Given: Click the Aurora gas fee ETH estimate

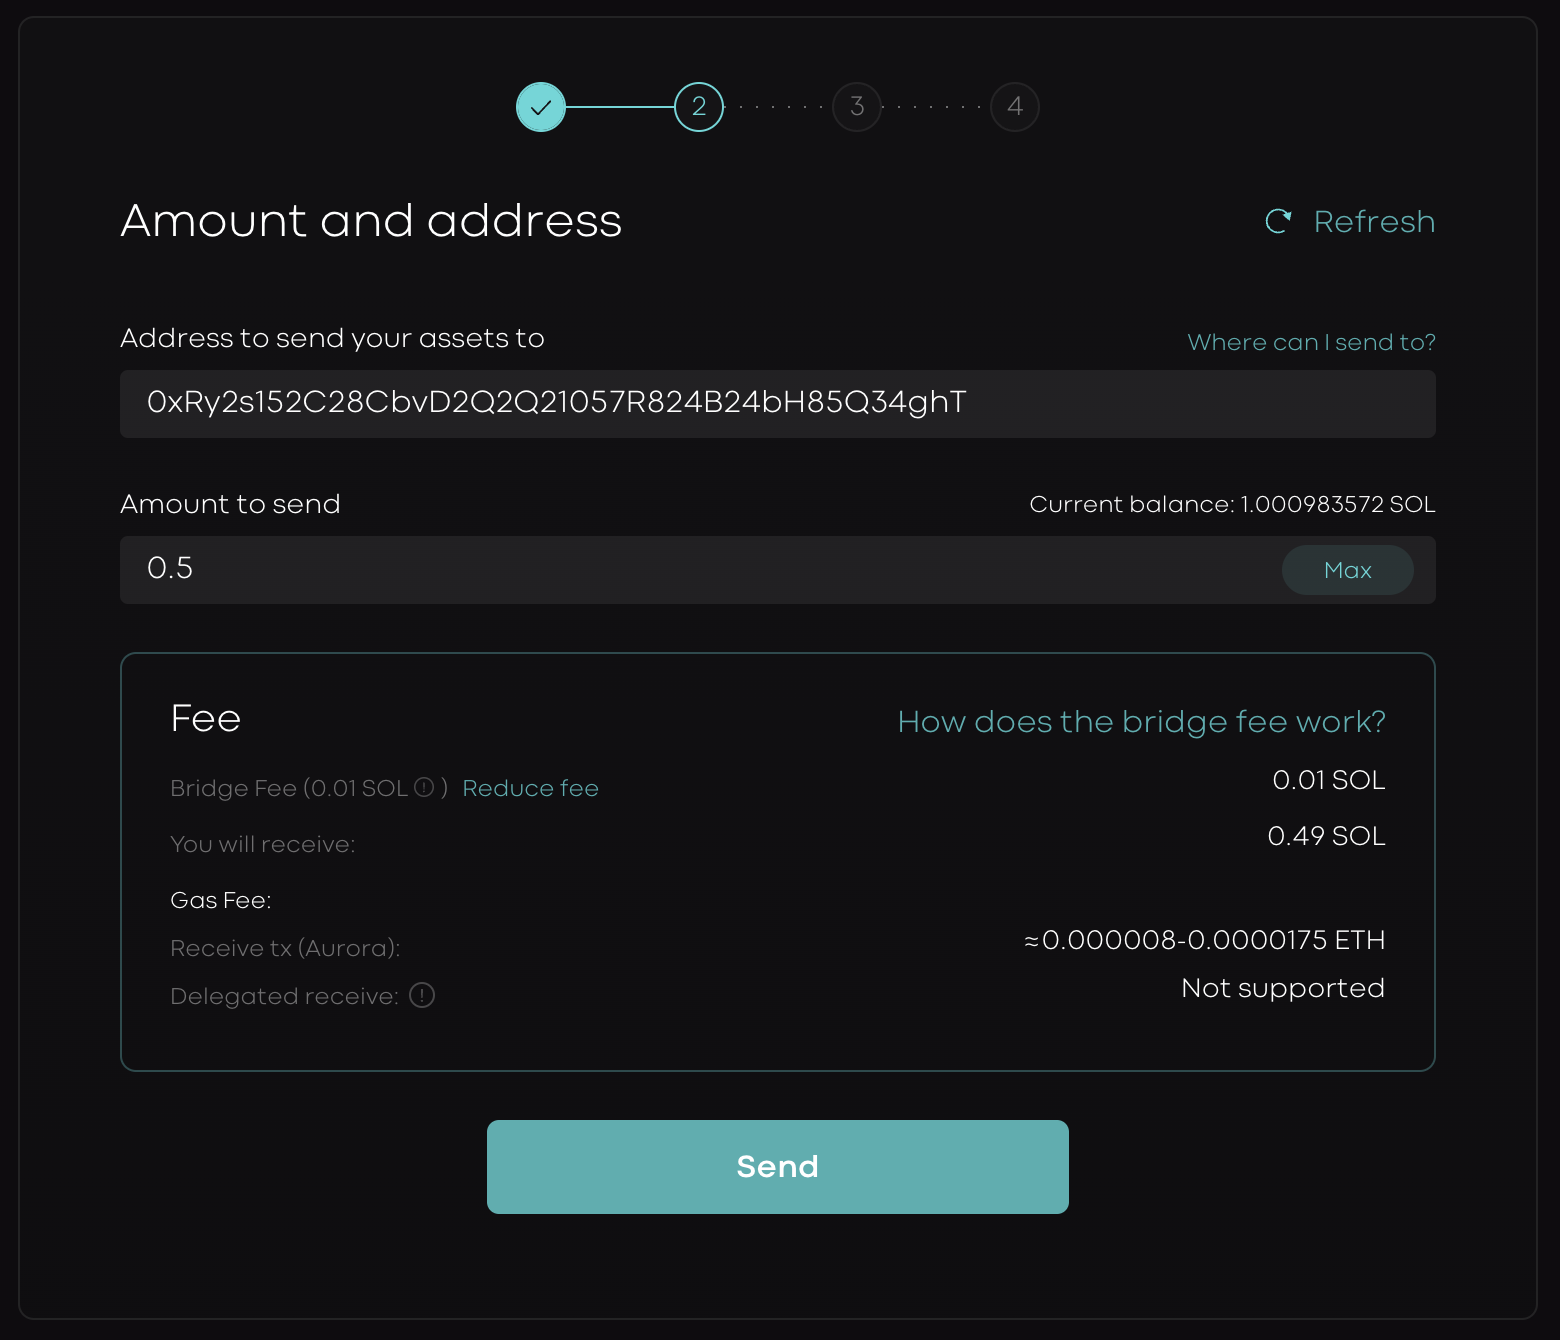Looking at the screenshot, I should point(1204,940).
